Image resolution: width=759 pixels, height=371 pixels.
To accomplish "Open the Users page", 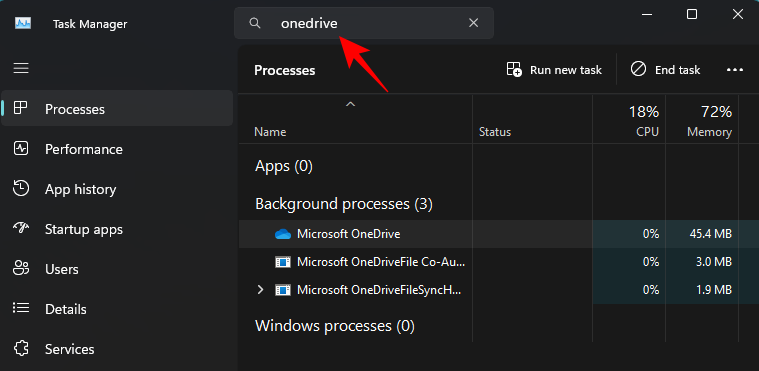I will coord(117,269).
